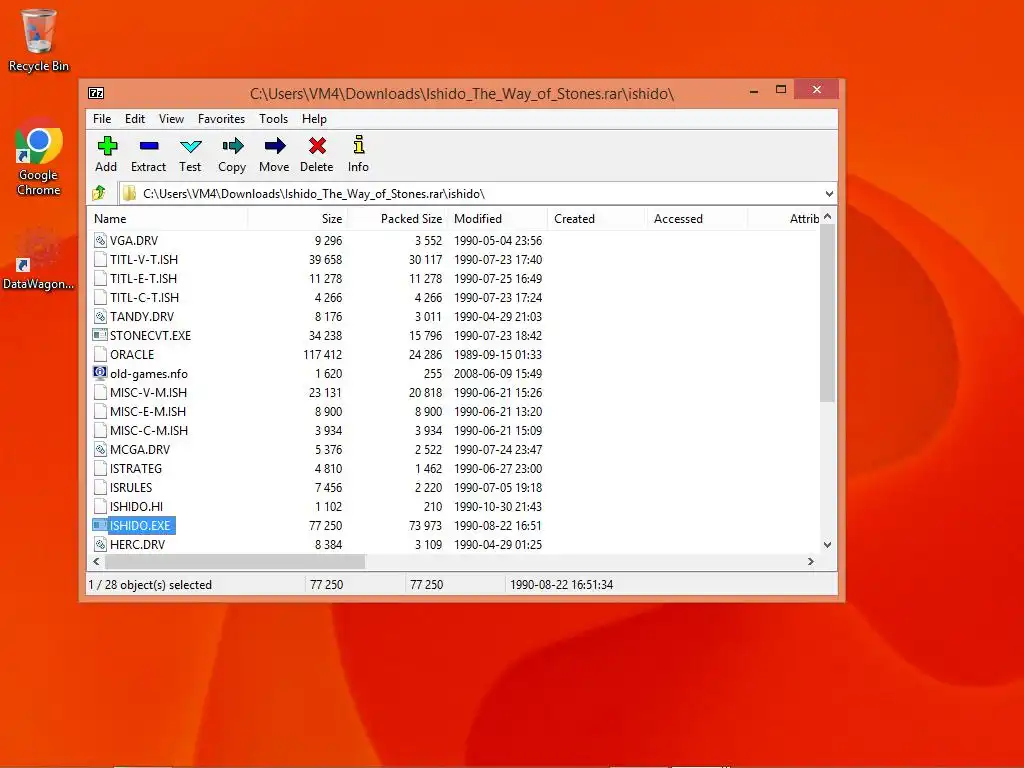This screenshot has height=768, width=1024.
Task: Select the TANDY.DRV file icon
Action: click(100, 316)
